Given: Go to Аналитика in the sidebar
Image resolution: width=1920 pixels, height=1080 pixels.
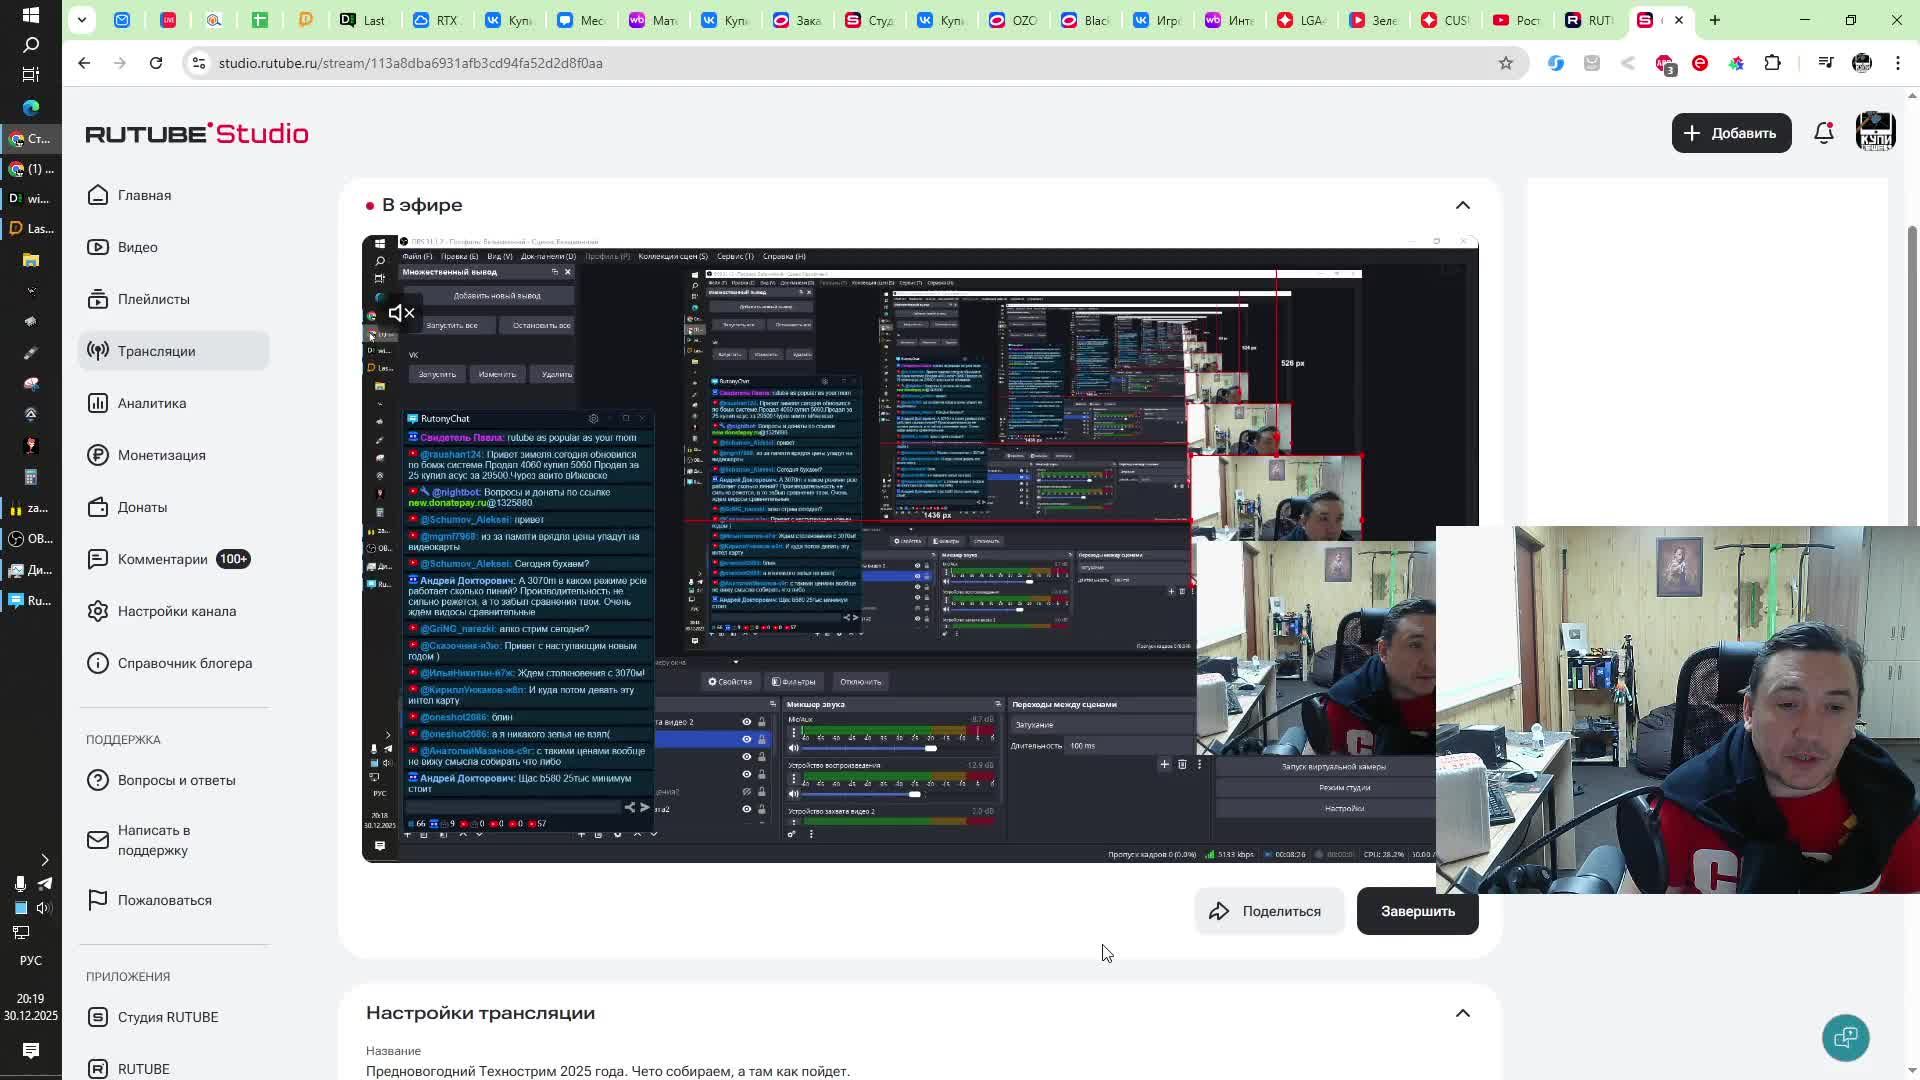Looking at the screenshot, I should [151, 403].
